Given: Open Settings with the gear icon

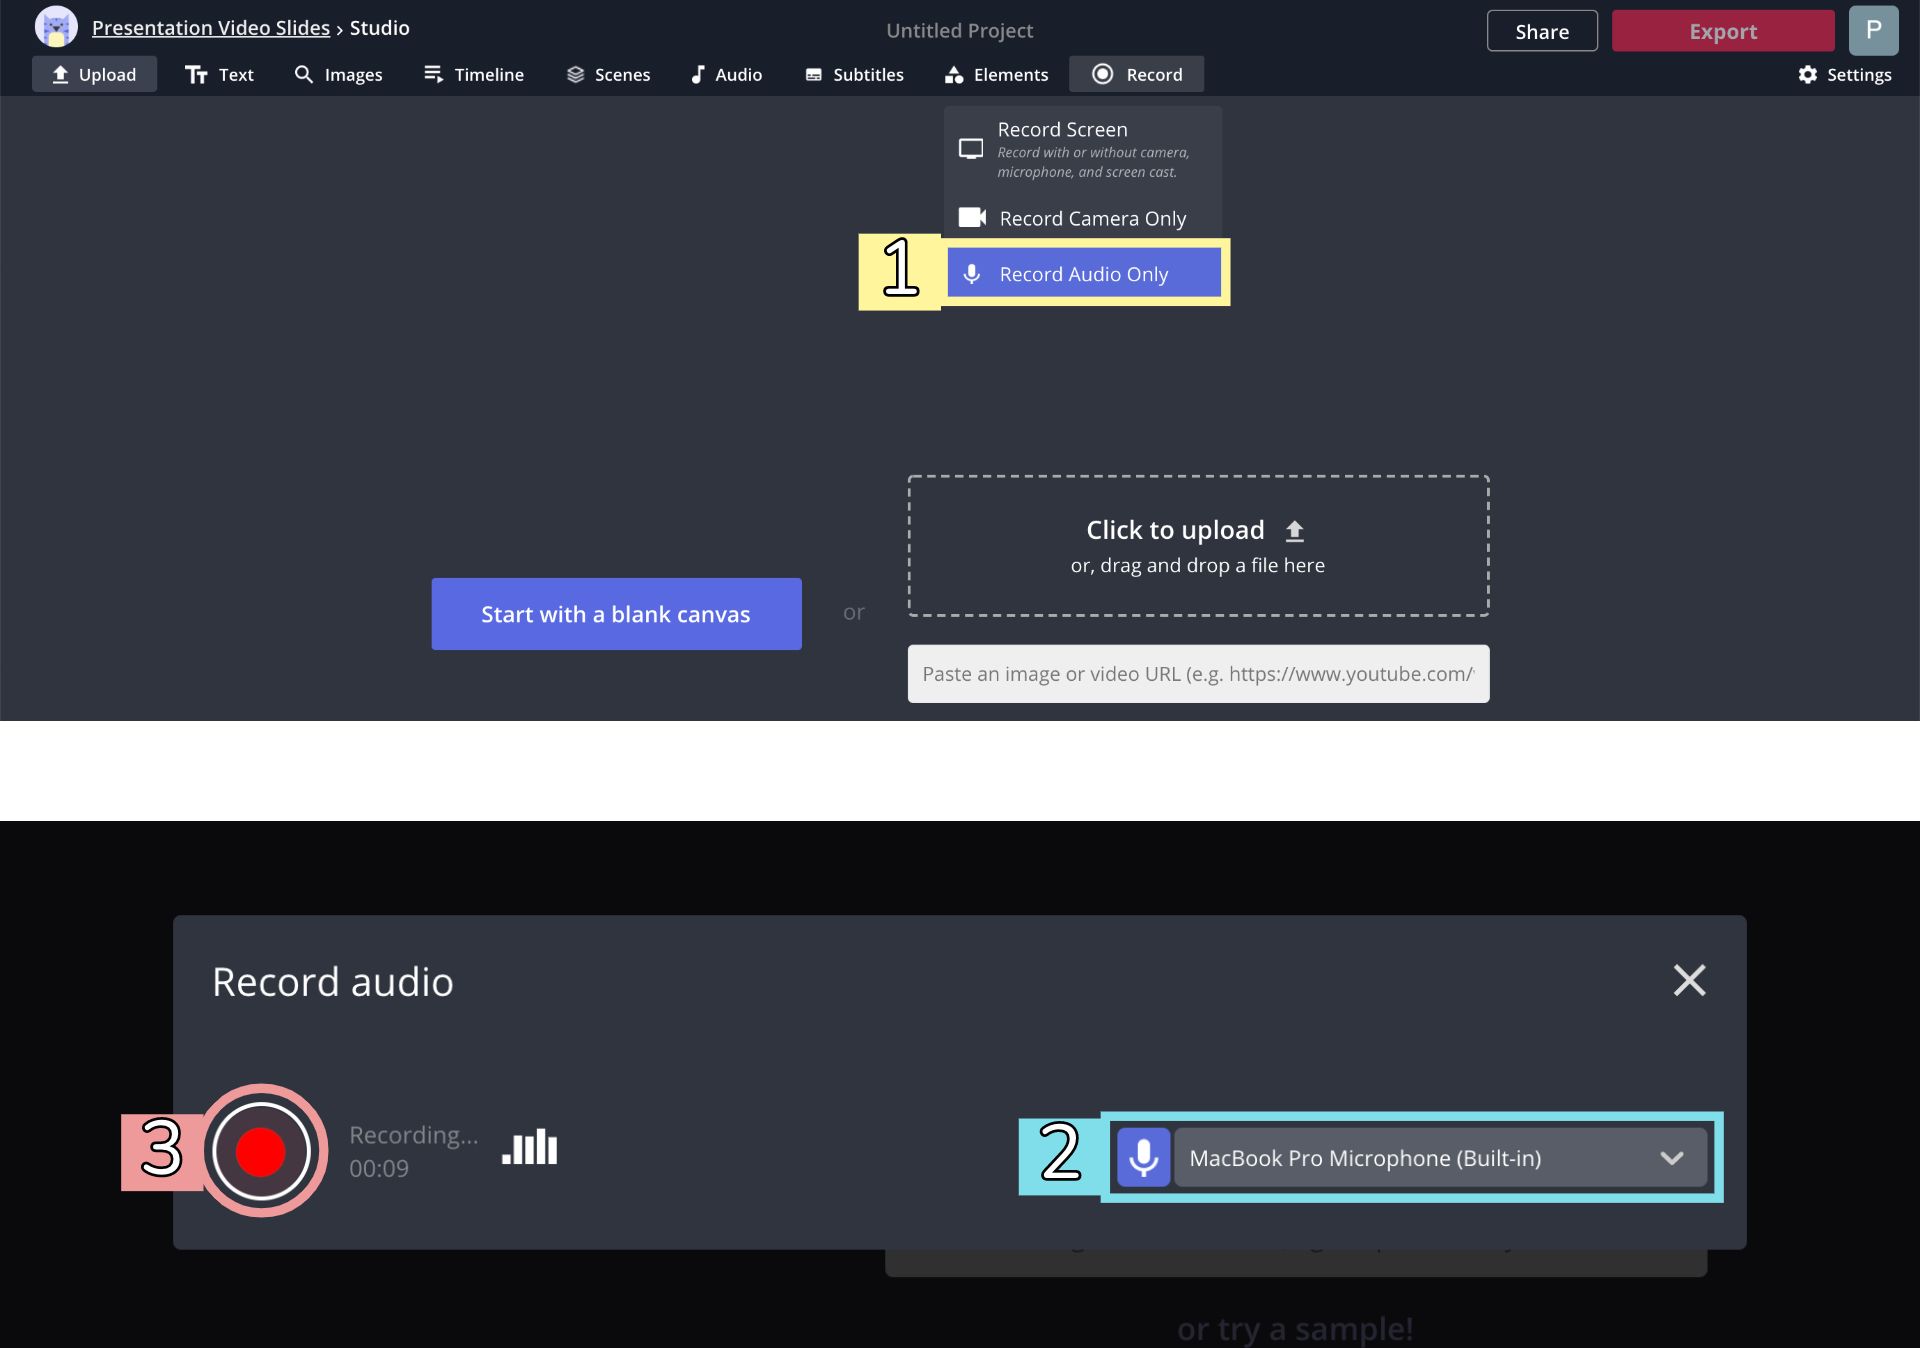Looking at the screenshot, I should point(1844,75).
